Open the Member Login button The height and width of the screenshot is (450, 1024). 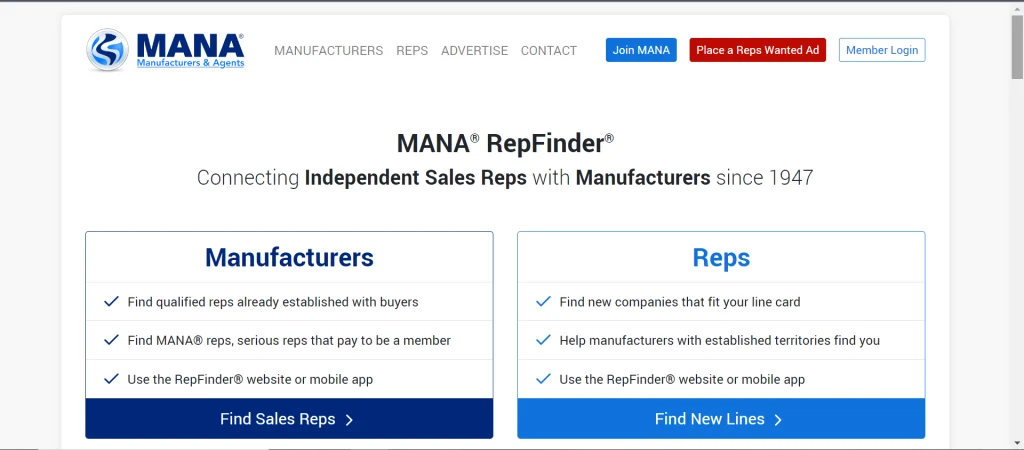click(x=882, y=50)
